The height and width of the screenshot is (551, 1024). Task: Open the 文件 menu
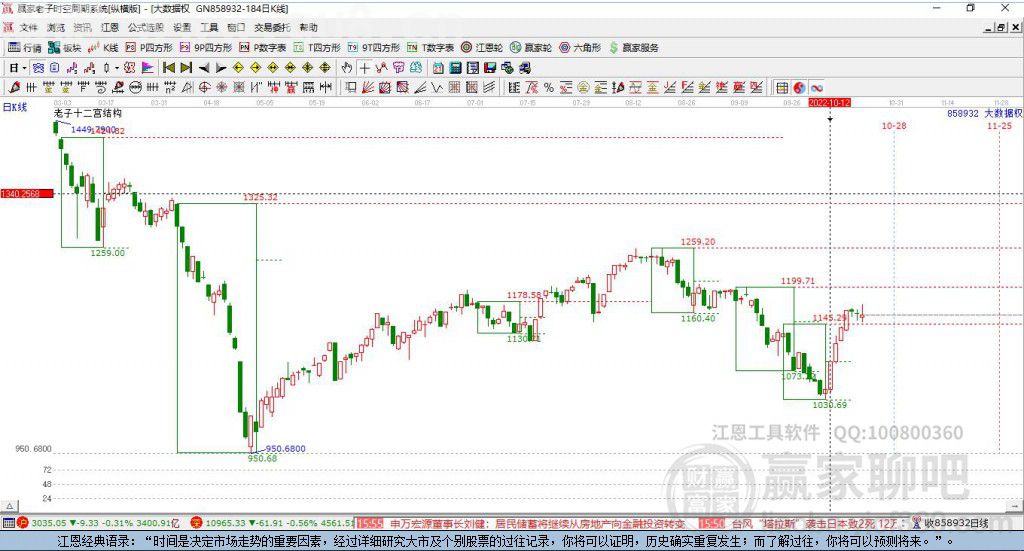coord(28,27)
